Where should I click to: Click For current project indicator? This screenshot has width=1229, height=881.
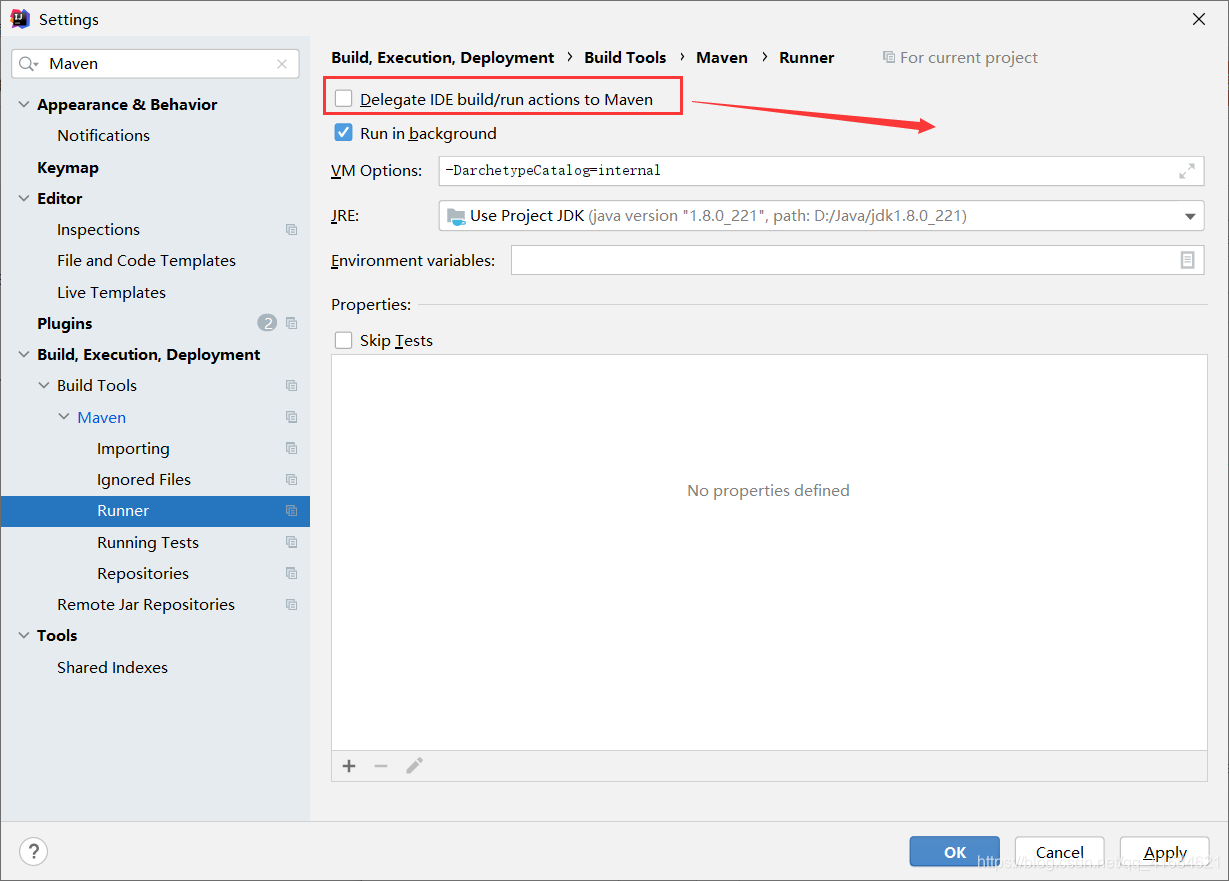click(x=960, y=58)
